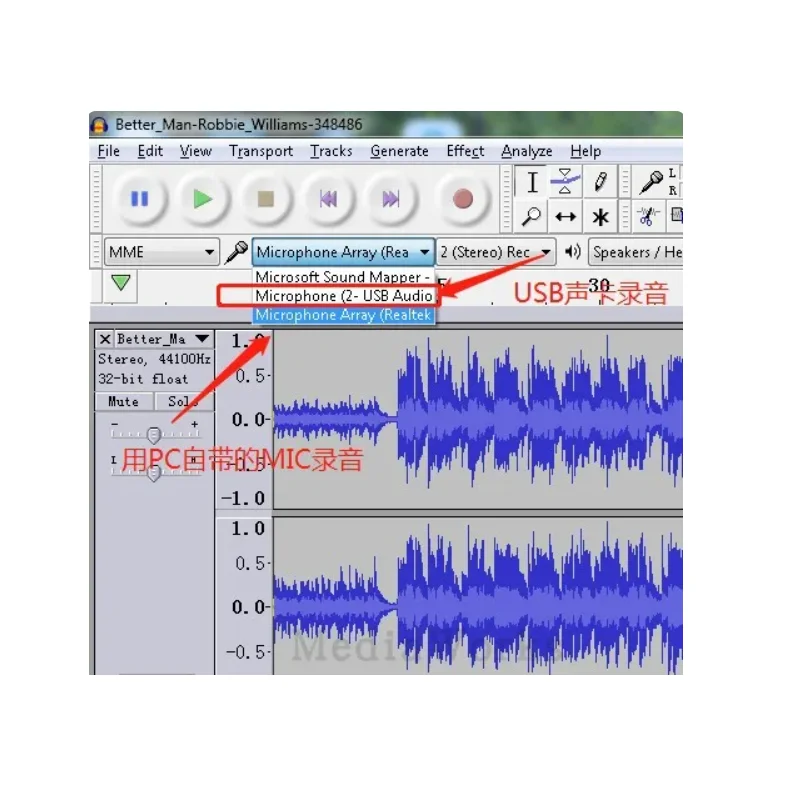Click the green Play button
800x800 pixels.
tap(202, 198)
